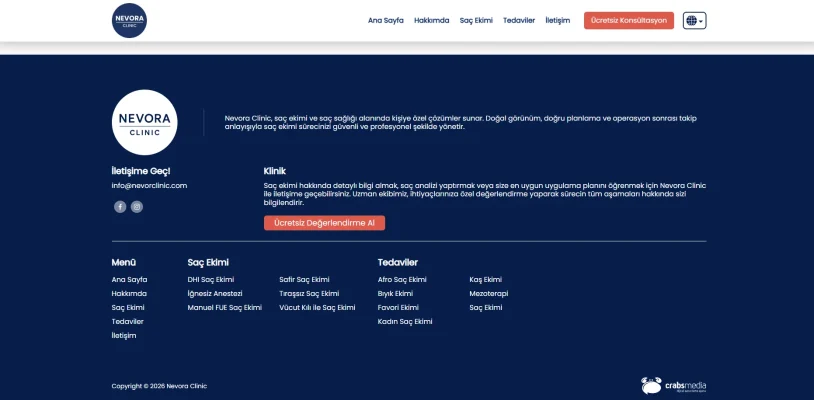814x400 pixels.
Task: Open the Vücut Kılı ile Saç Ekimi link
Action: pos(317,308)
